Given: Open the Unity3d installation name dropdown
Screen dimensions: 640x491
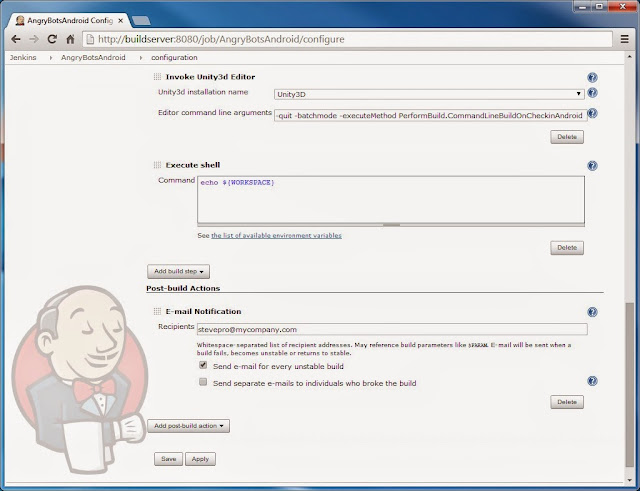Looking at the screenshot, I should [429, 94].
